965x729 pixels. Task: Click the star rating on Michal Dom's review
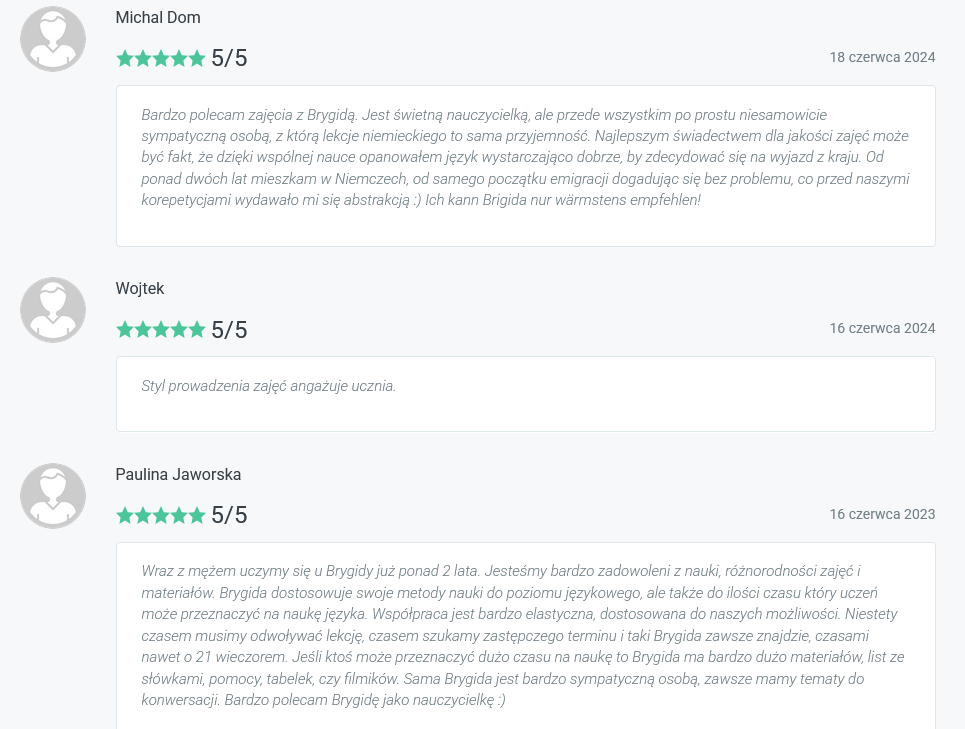coord(160,58)
